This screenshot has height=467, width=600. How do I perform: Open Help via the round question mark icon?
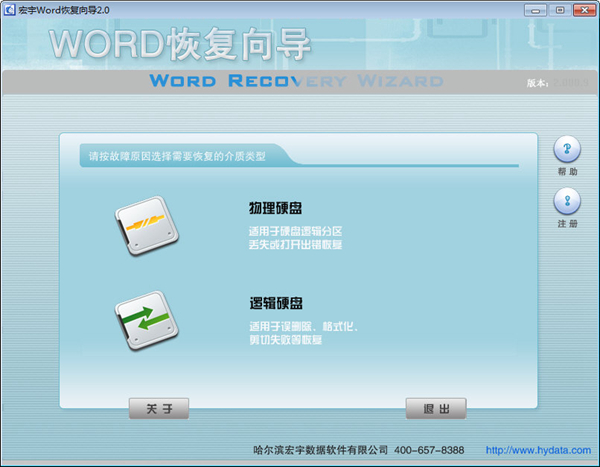(567, 149)
